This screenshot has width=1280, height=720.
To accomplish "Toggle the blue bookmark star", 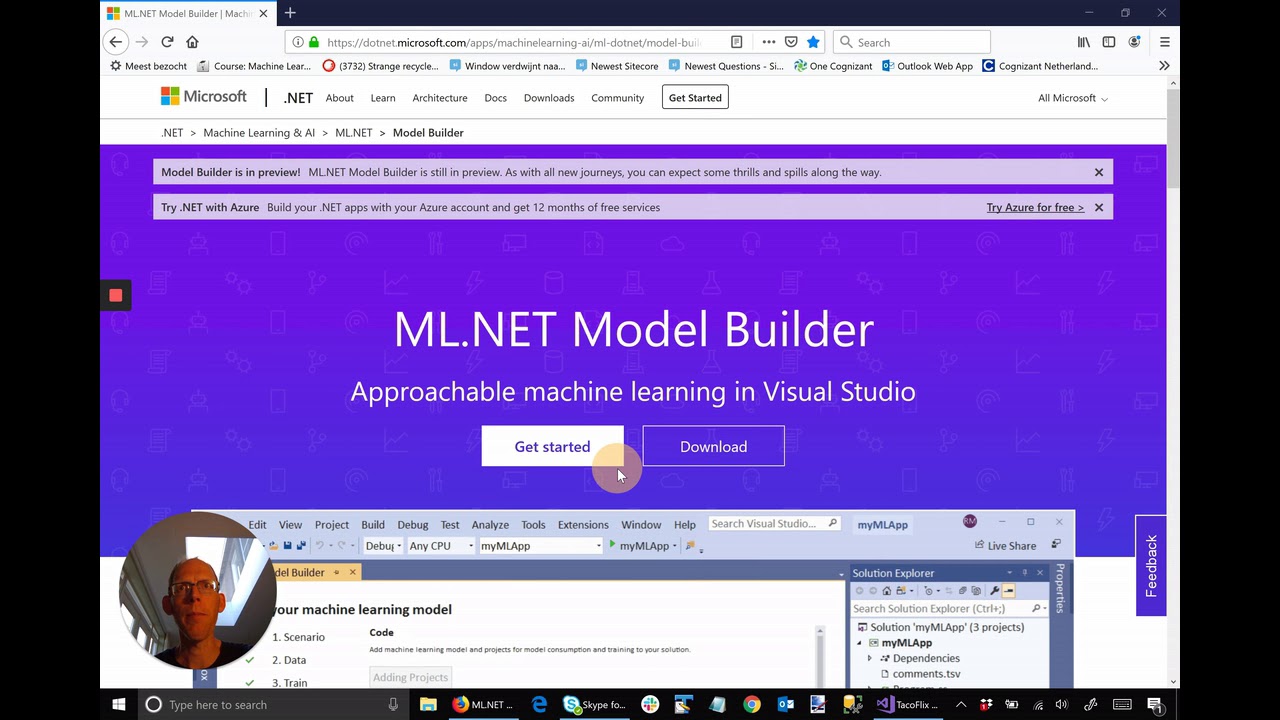I will pos(813,42).
